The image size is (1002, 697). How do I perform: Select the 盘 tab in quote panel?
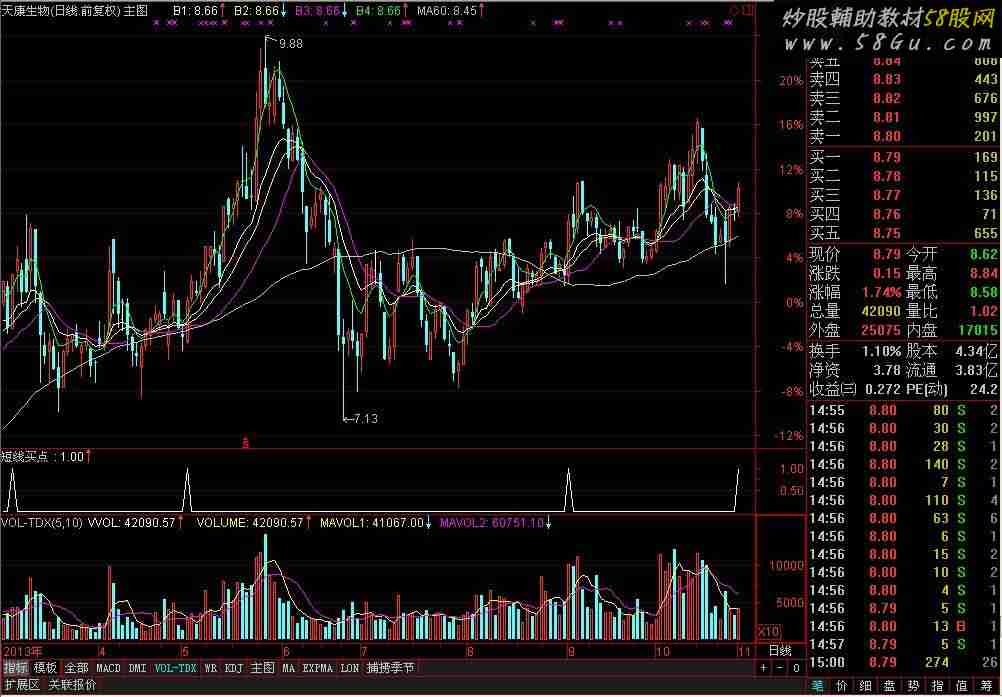click(x=890, y=687)
